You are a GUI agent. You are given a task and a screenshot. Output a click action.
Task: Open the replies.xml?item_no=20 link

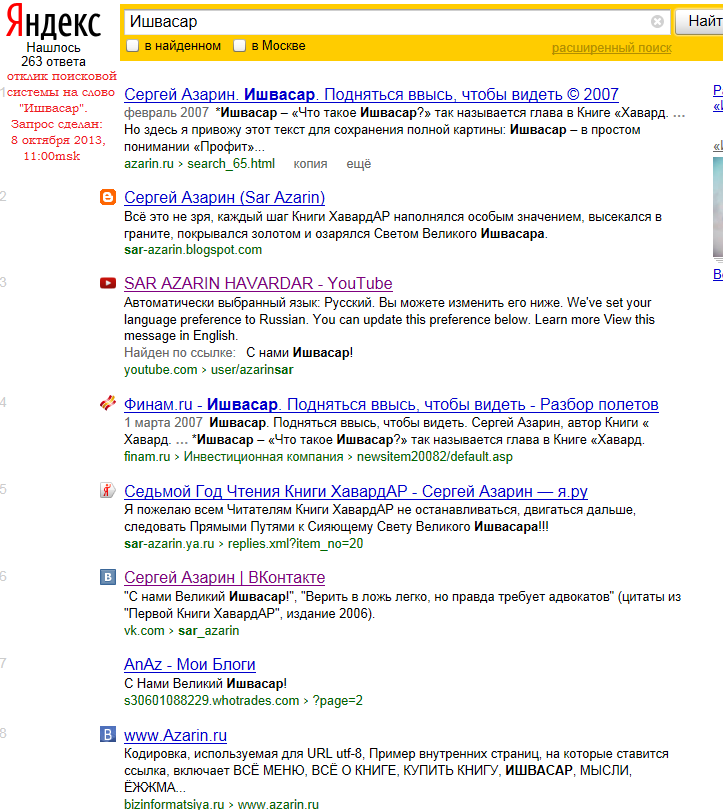pyautogui.click(x=295, y=544)
